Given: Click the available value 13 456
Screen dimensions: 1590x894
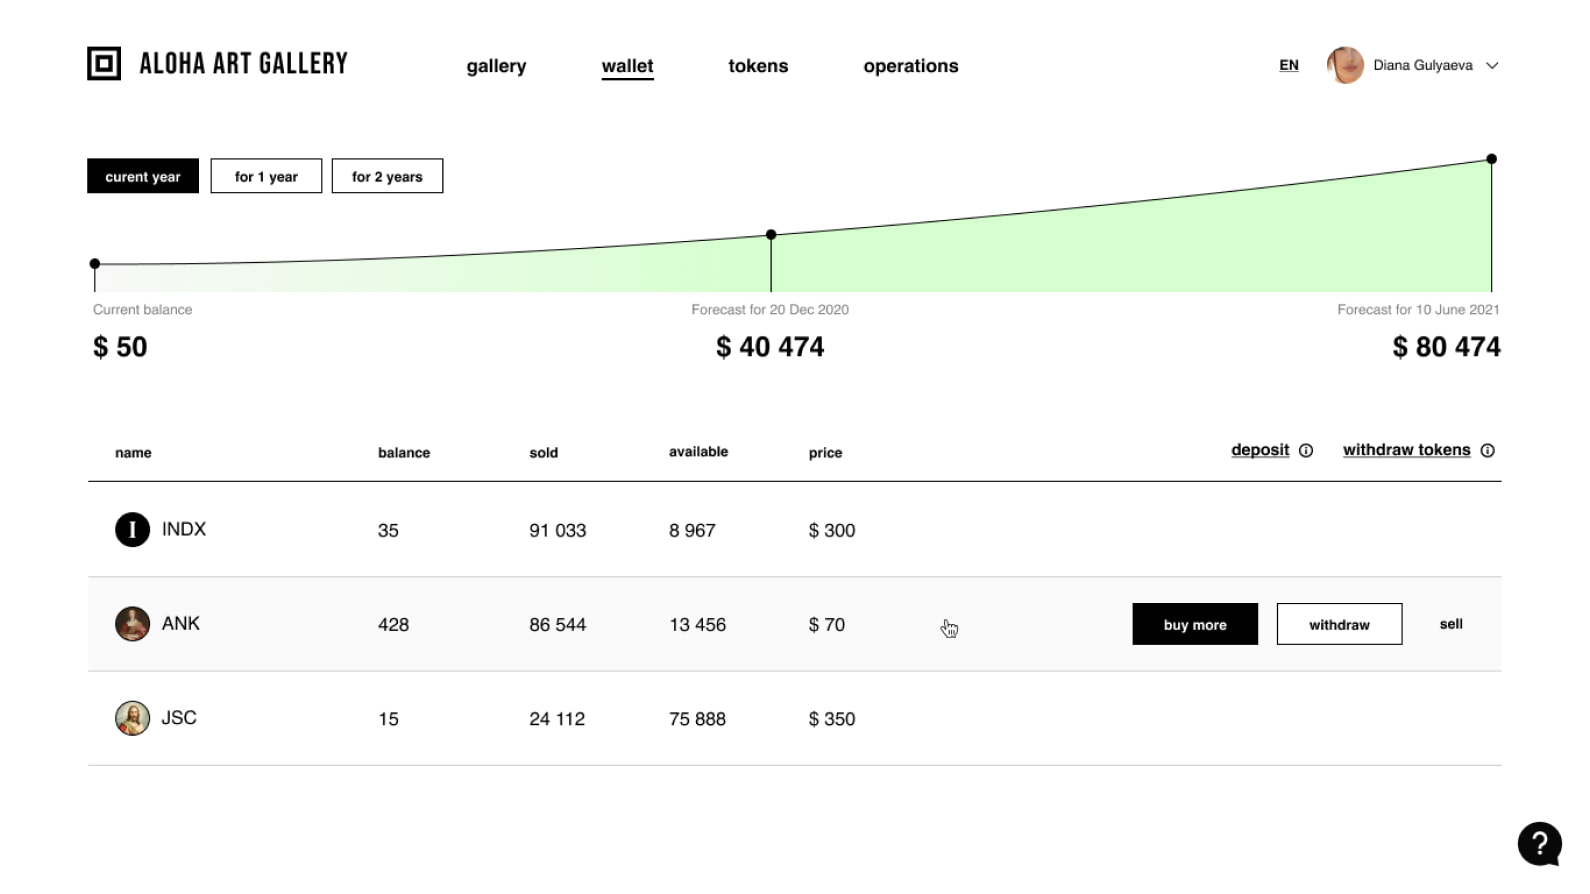Looking at the screenshot, I should point(697,625).
